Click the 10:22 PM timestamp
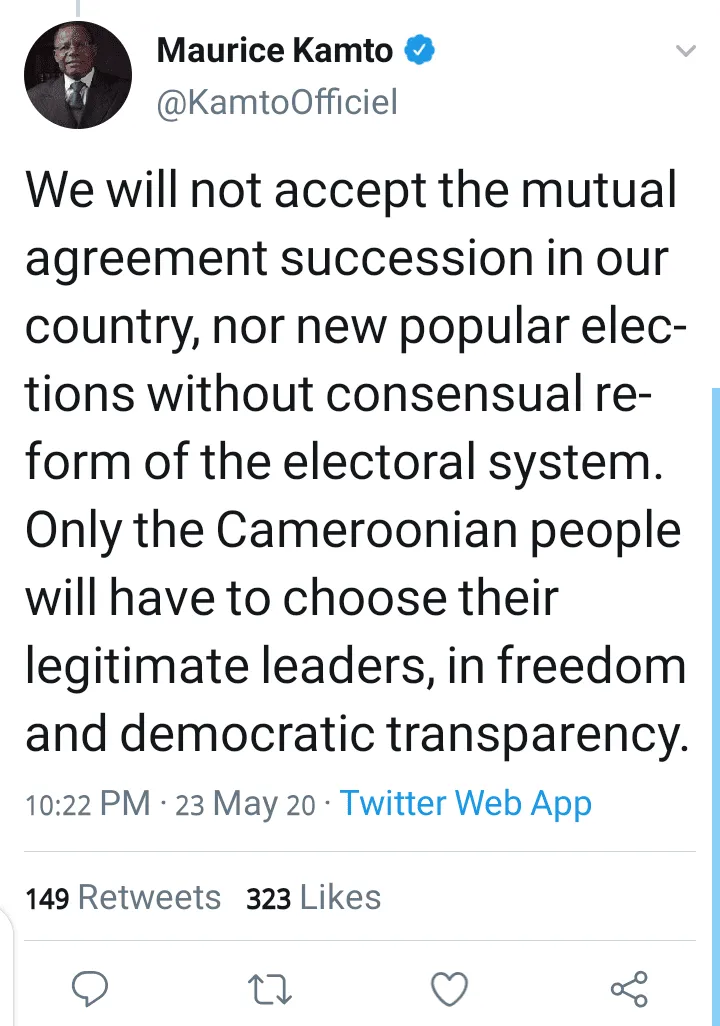 coord(88,804)
